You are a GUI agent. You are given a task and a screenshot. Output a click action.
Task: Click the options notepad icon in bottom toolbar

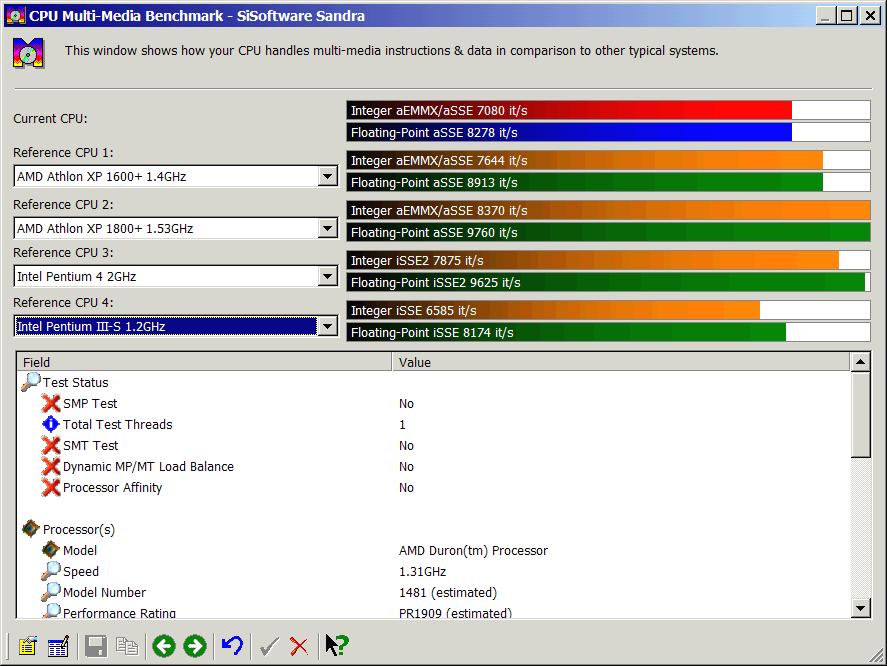tap(27, 646)
